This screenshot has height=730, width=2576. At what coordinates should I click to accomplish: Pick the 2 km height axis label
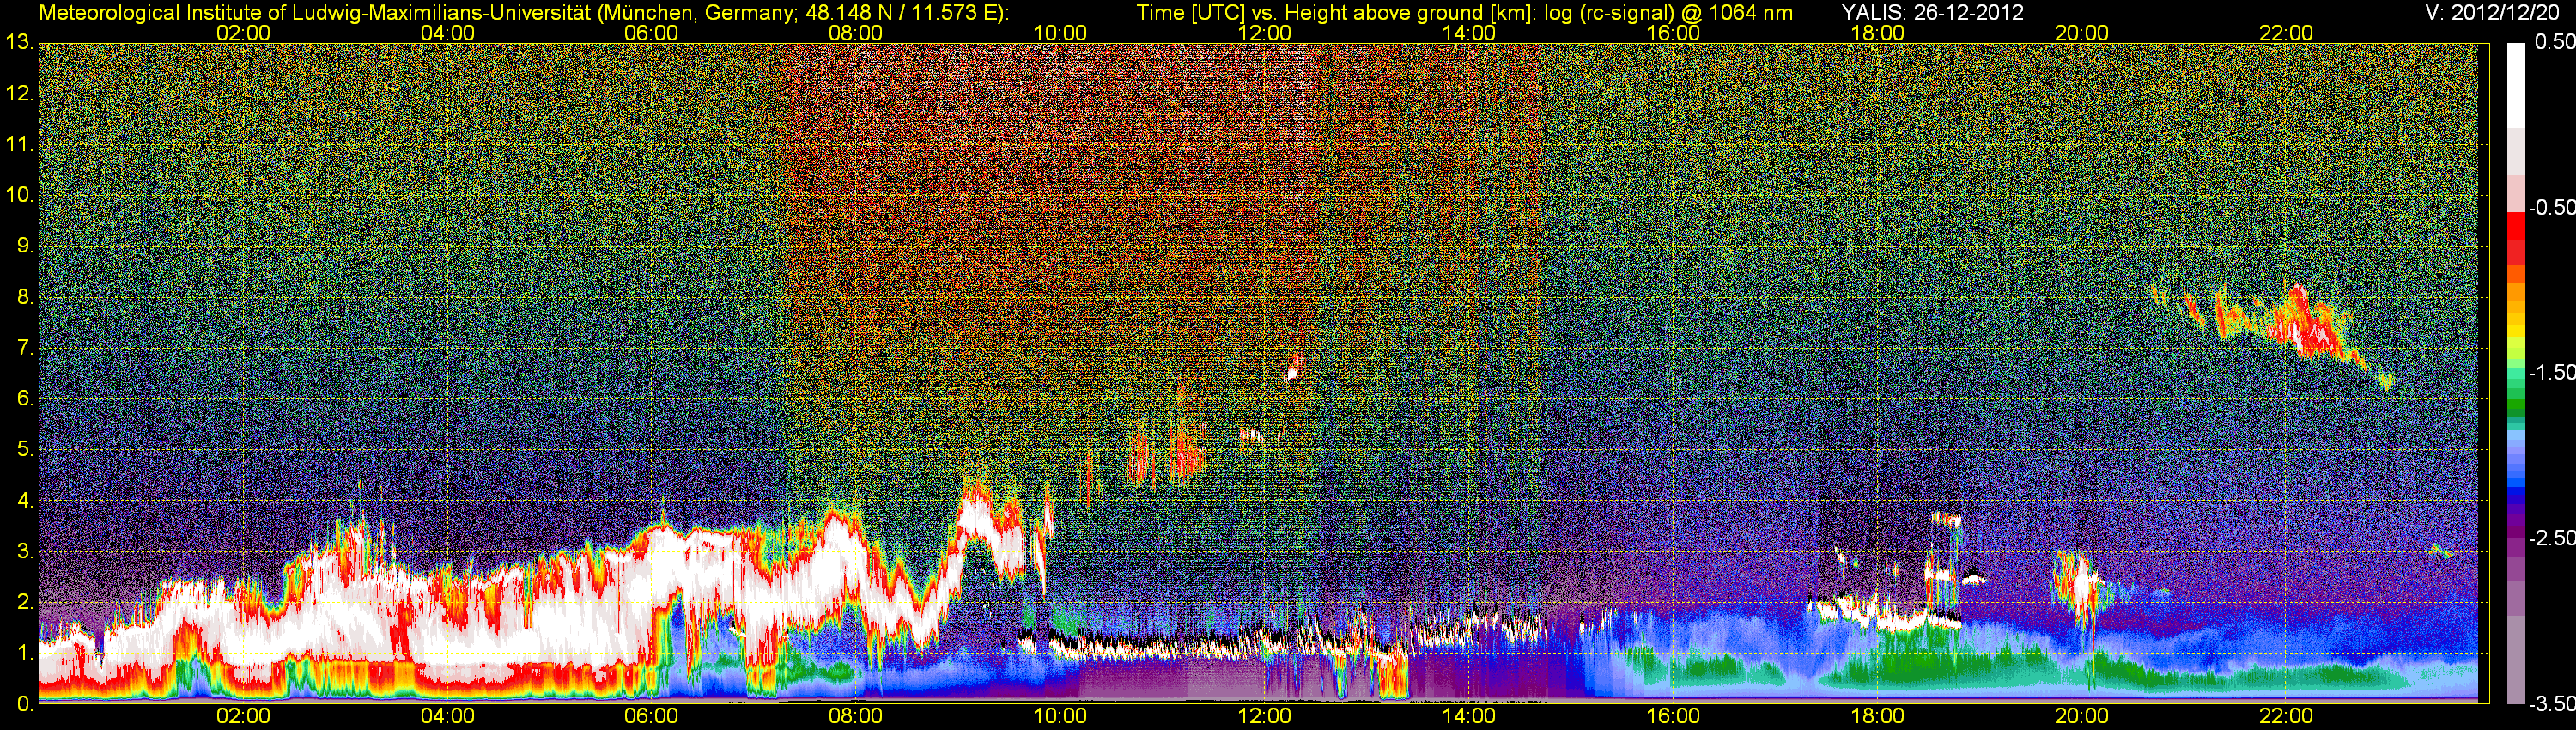tap(24, 603)
